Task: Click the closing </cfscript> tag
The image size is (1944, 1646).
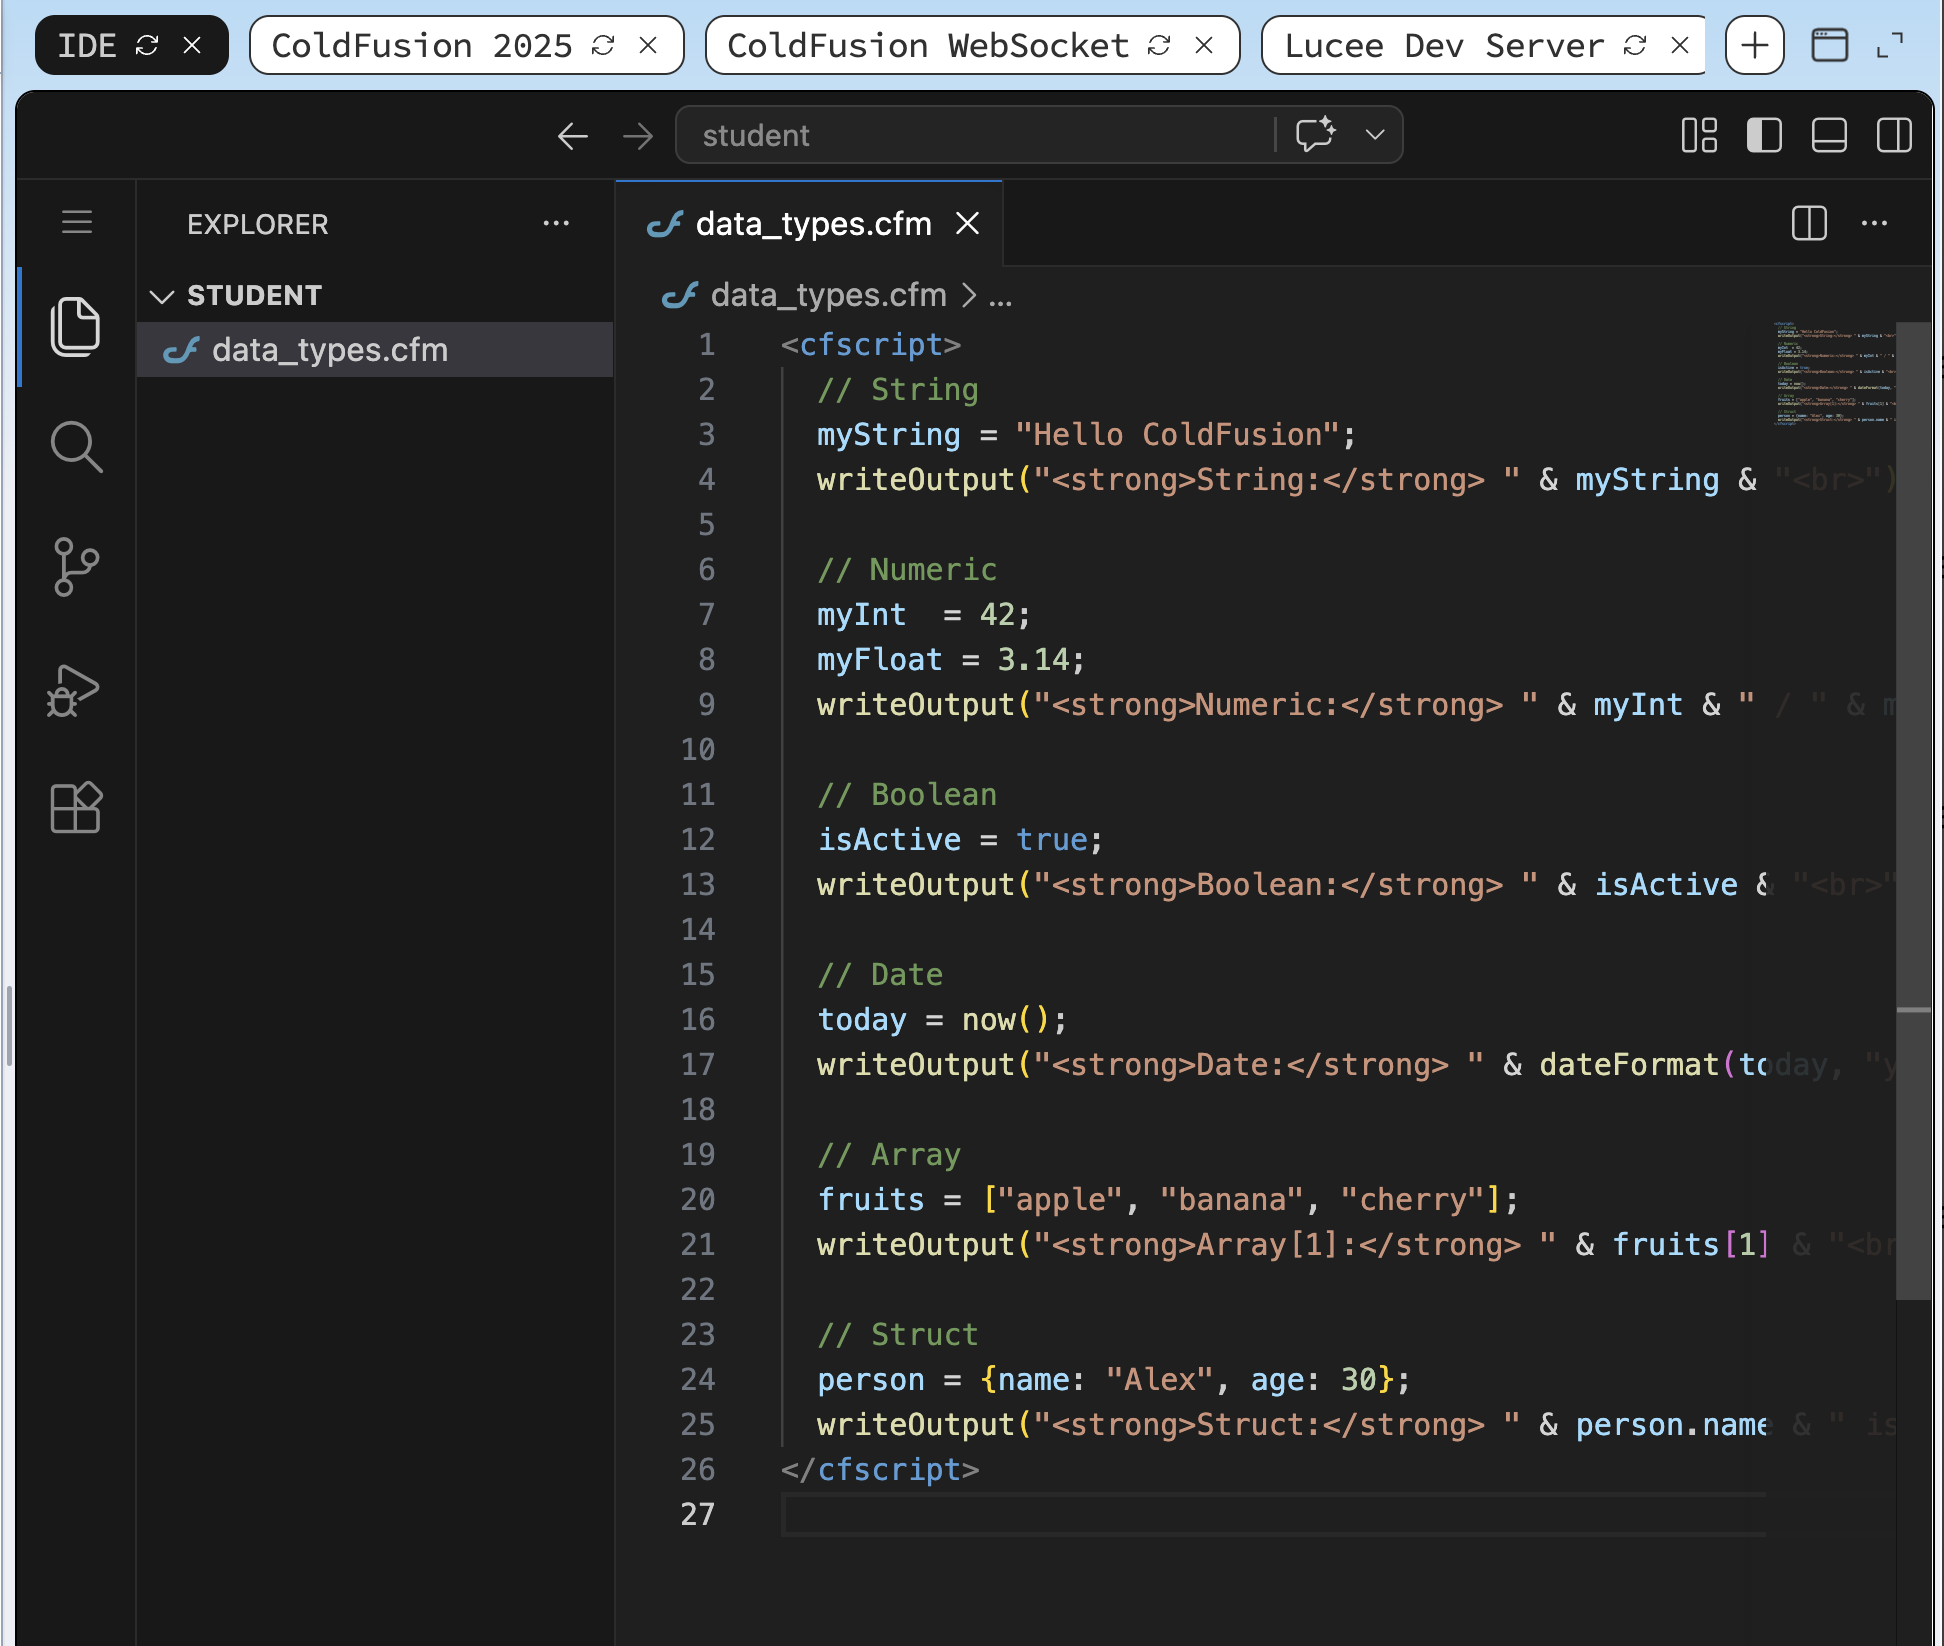Action: [880, 1469]
